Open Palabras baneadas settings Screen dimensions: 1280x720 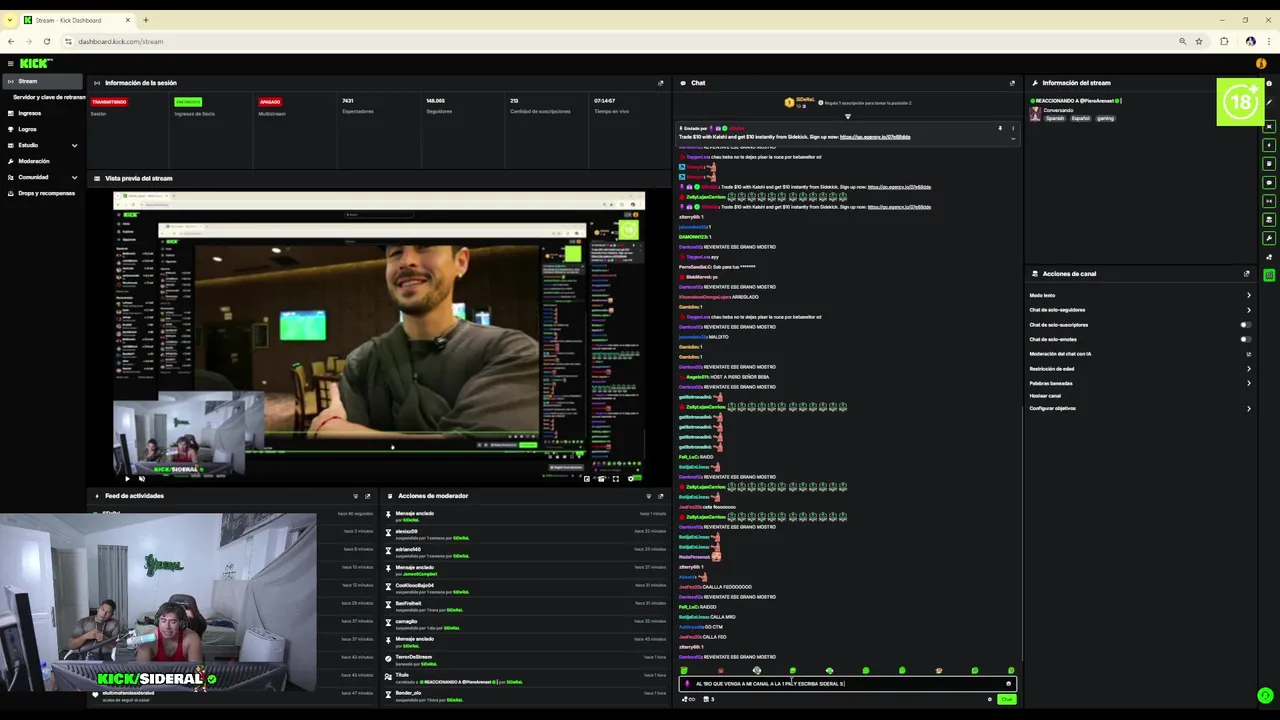click(x=1139, y=383)
